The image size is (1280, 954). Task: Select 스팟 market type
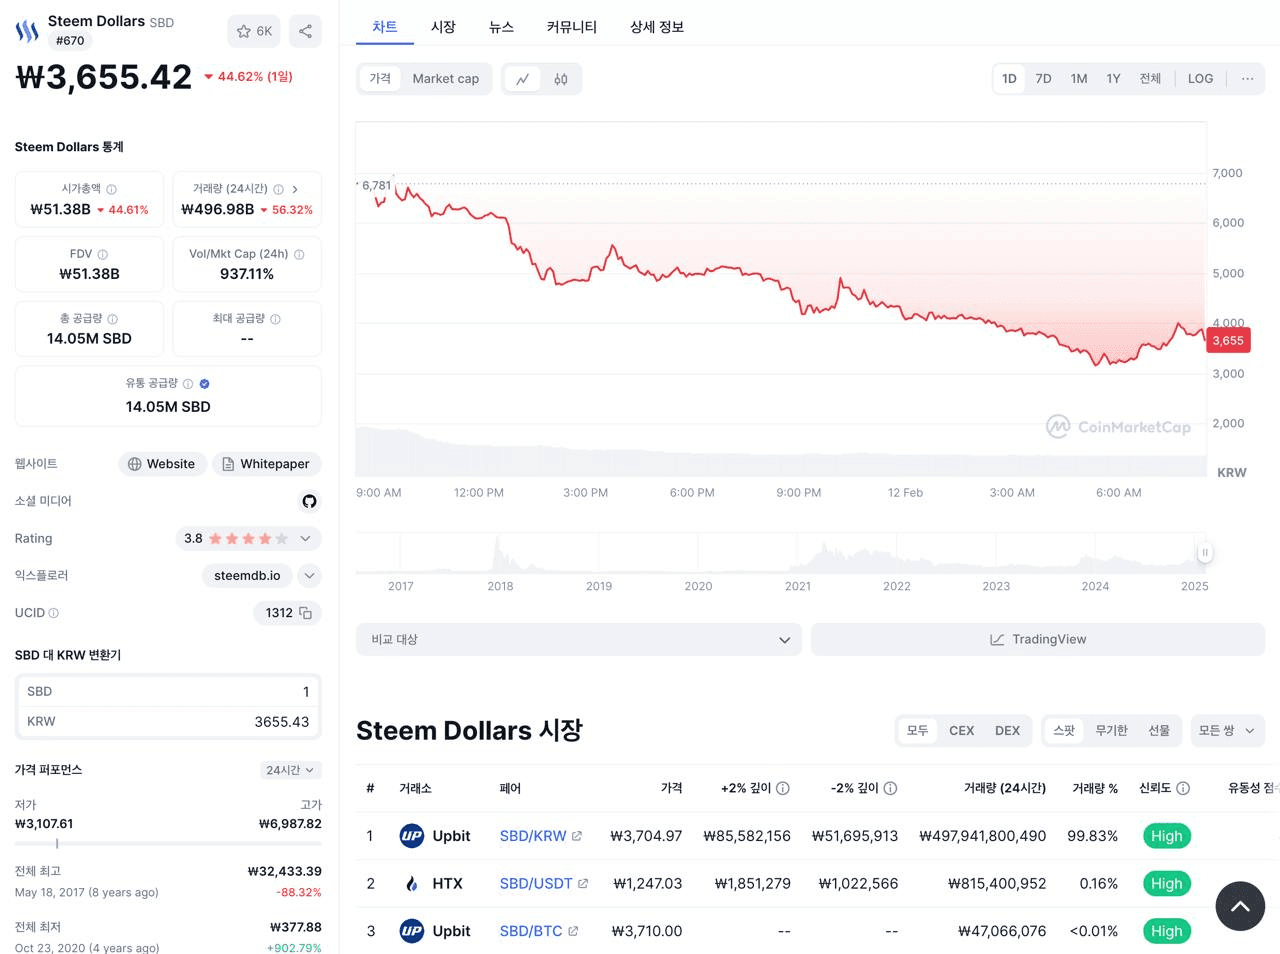click(x=1064, y=731)
